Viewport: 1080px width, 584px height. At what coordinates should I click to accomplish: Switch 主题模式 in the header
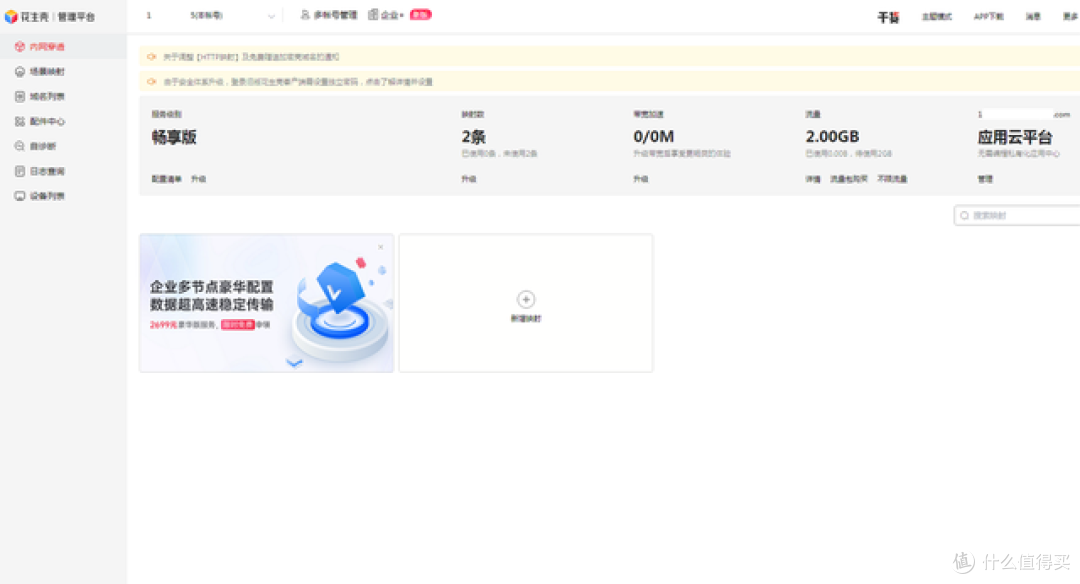pos(937,17)
